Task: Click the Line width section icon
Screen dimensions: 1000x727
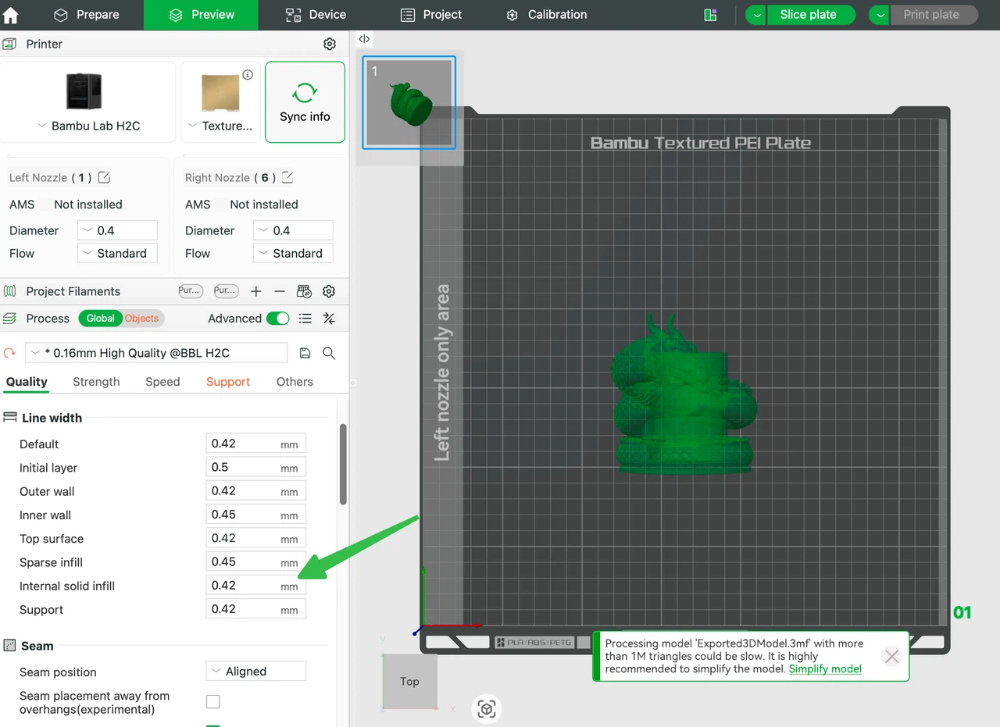Action: [10, 418]
